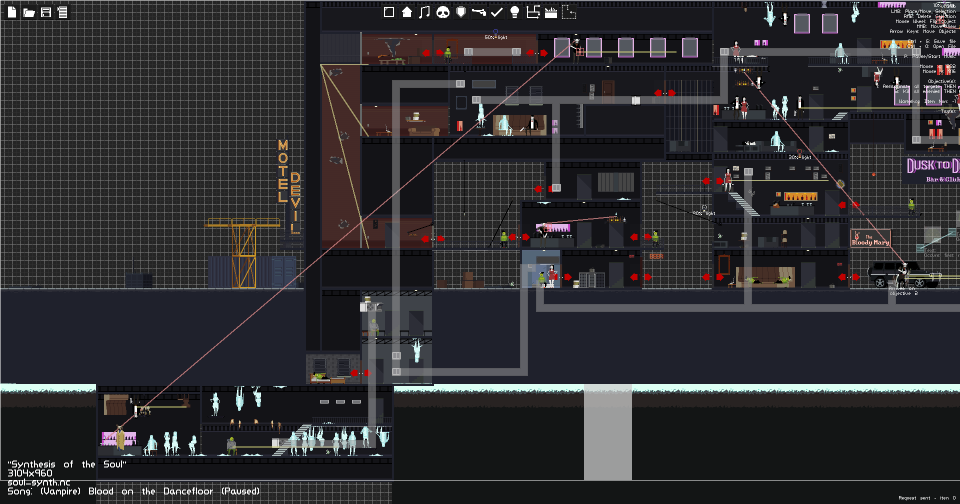
Task: Select the square block tile category
Action: [x=389, y=12]
